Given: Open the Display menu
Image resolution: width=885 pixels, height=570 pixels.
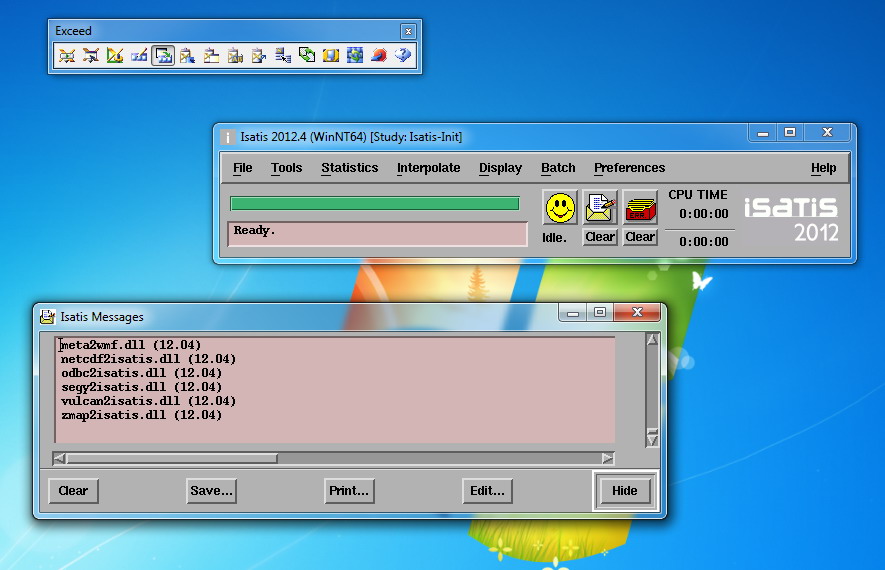Looking at the screenshot, I should tap(501, 168).
